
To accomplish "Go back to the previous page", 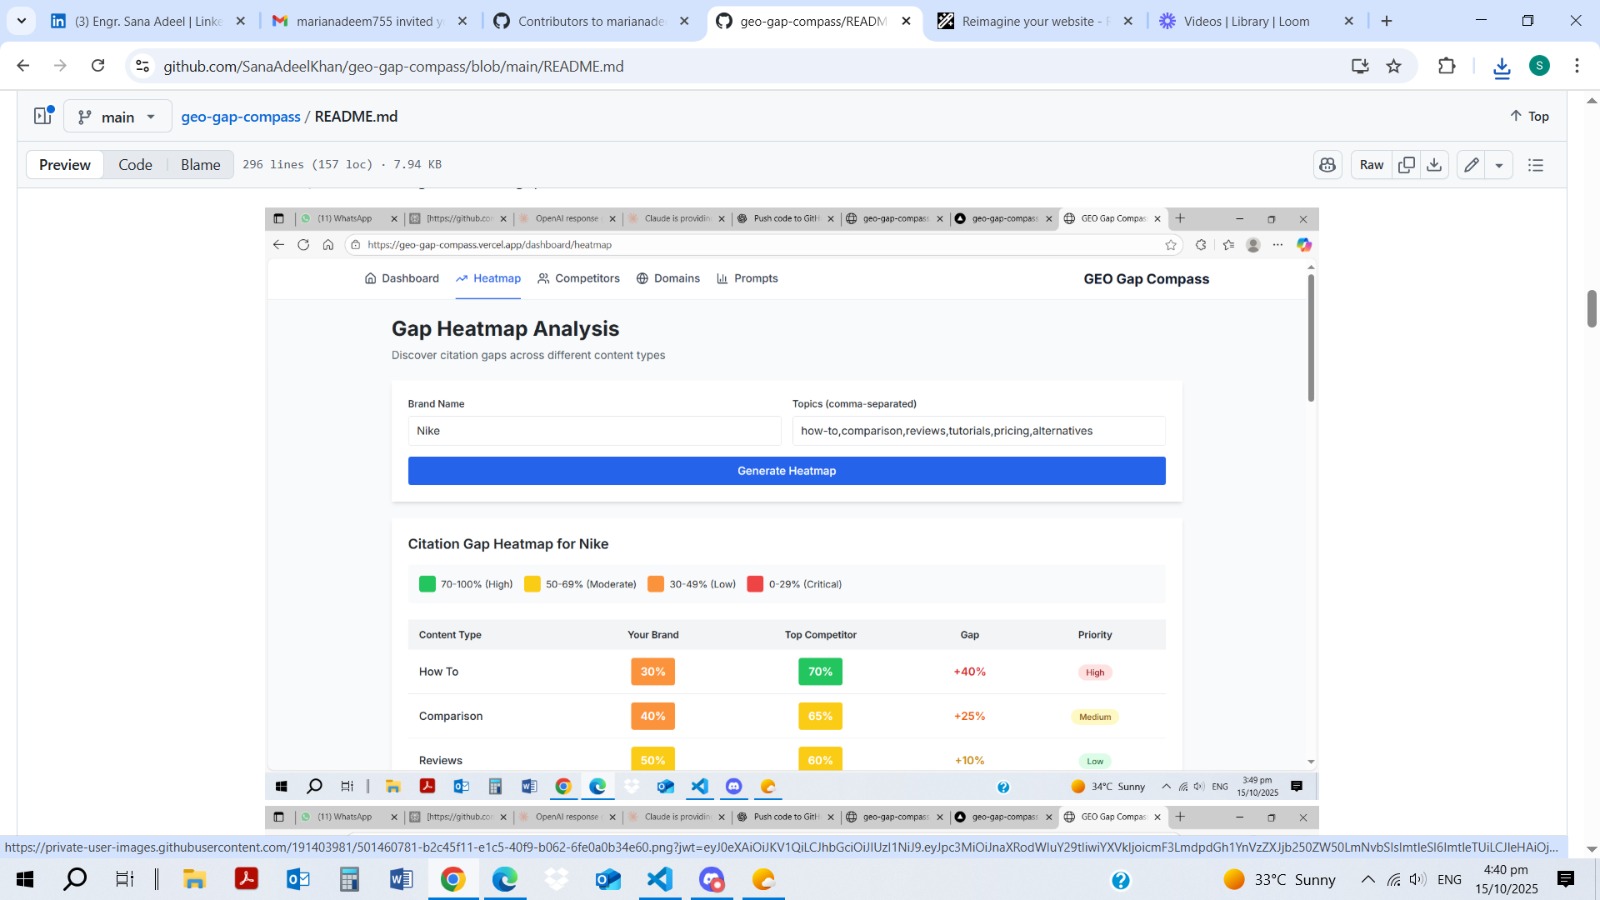I will (23, 66).
